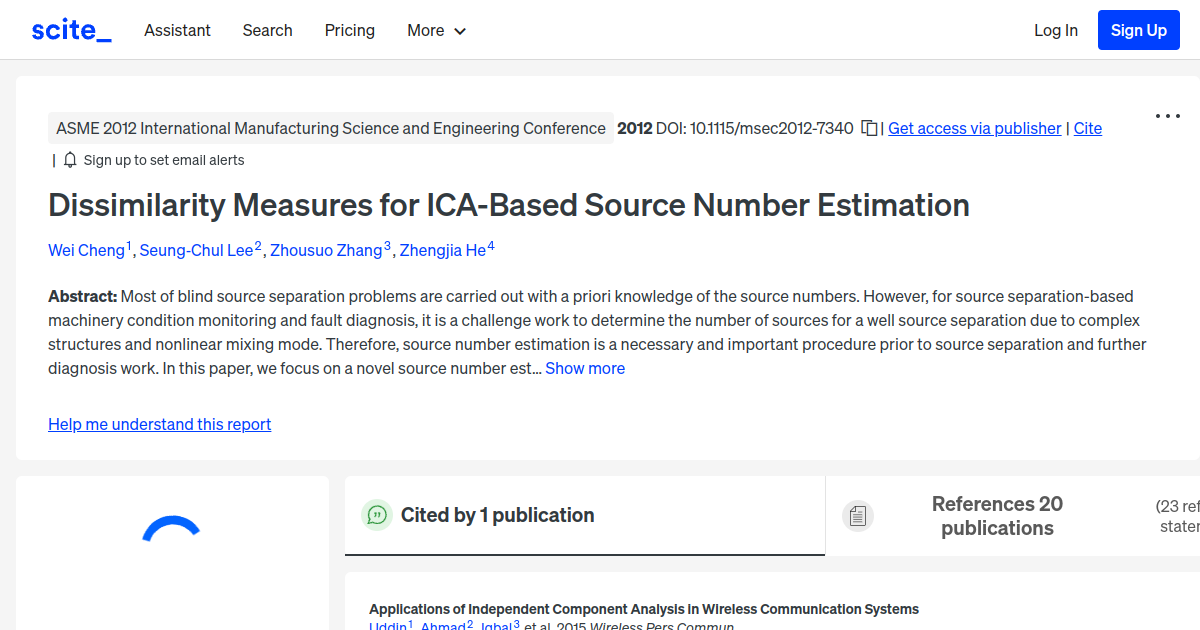
Task: Expand the abstract with Show more
Action: (585, 368)
